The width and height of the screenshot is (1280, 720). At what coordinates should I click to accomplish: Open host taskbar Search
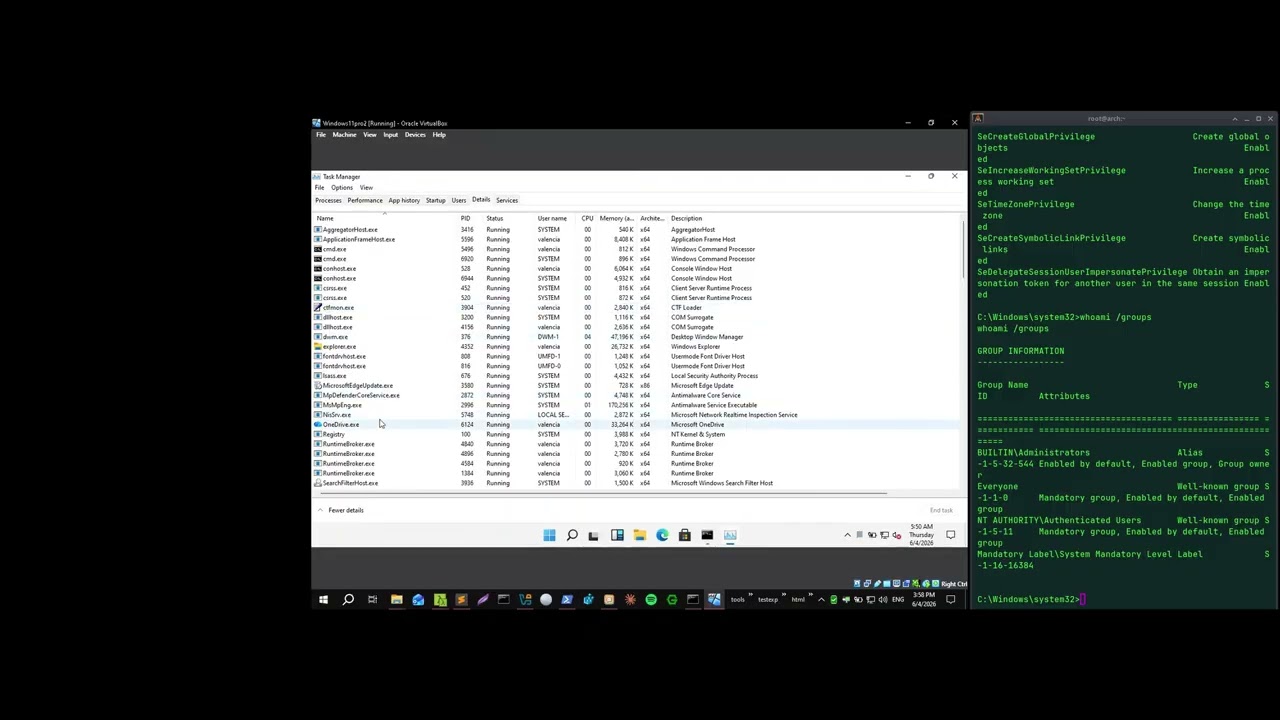(x=348, y=600)
